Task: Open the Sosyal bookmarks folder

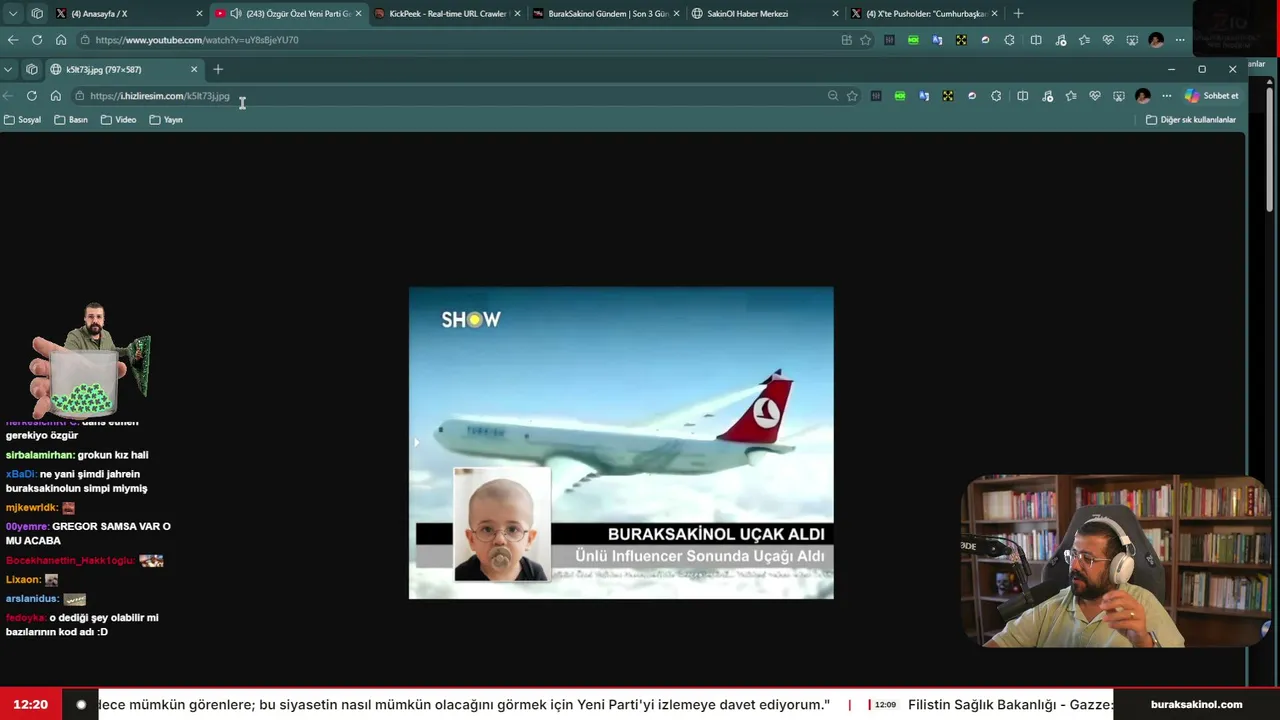Action: pyautogui.click(x=22, y=120)
